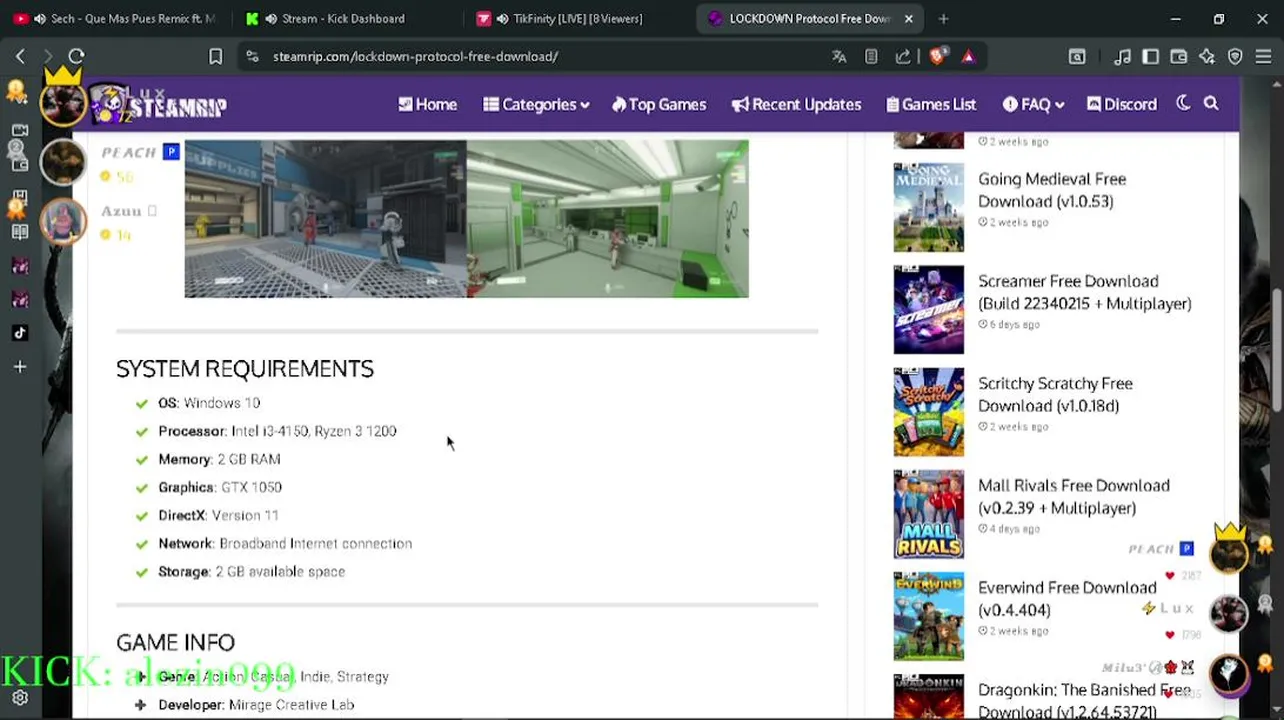Open Screamer Free Download link
Image resolution: width=1284 pixels, height=720 pixels.
pyautogui.click(x=1084, y=292)
